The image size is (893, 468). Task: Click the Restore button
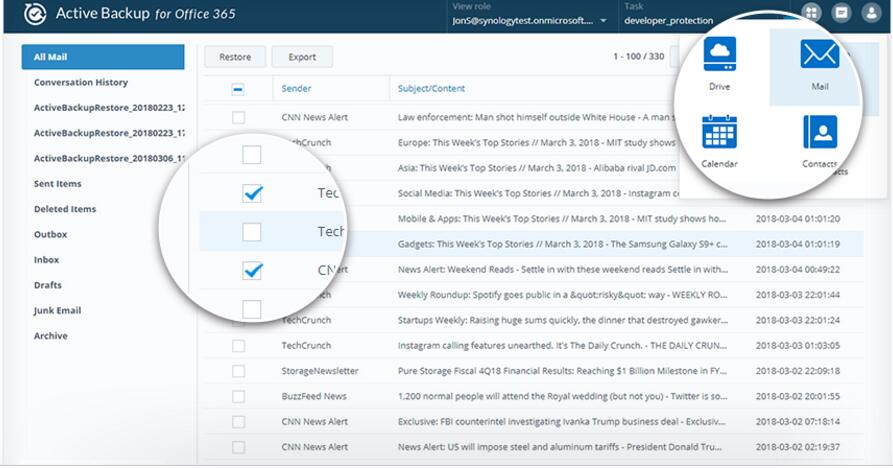point(235,58)
